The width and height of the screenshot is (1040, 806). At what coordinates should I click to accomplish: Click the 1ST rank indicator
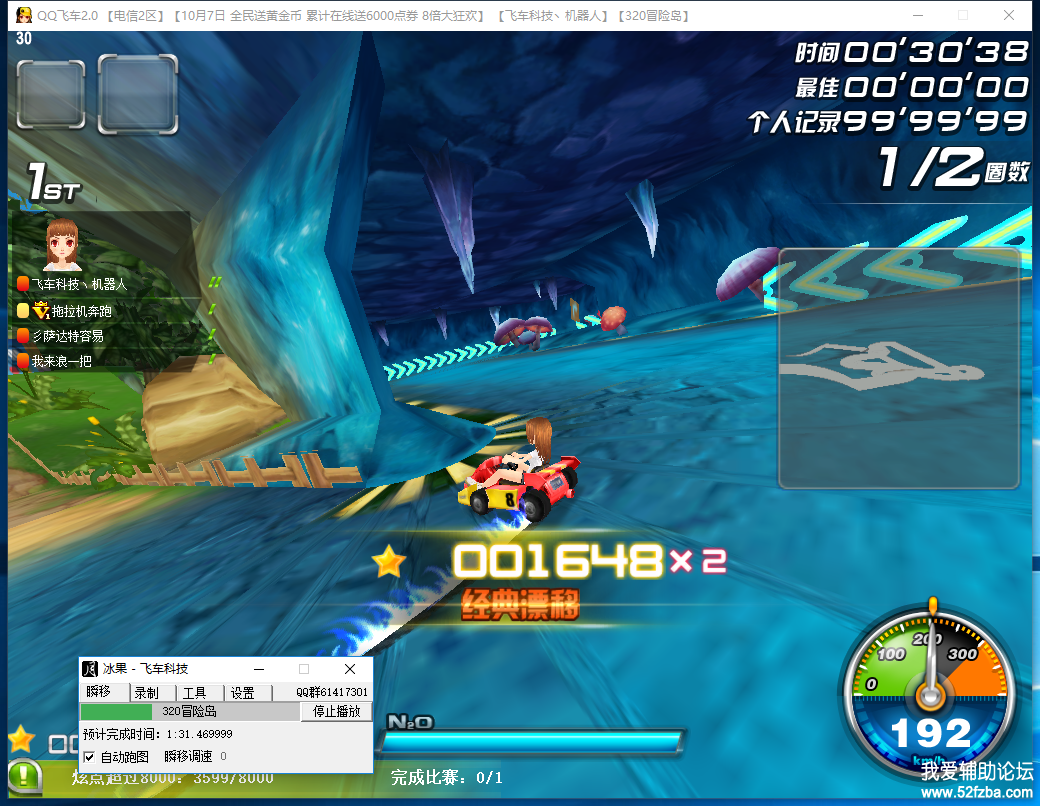[x=53, y=182]
